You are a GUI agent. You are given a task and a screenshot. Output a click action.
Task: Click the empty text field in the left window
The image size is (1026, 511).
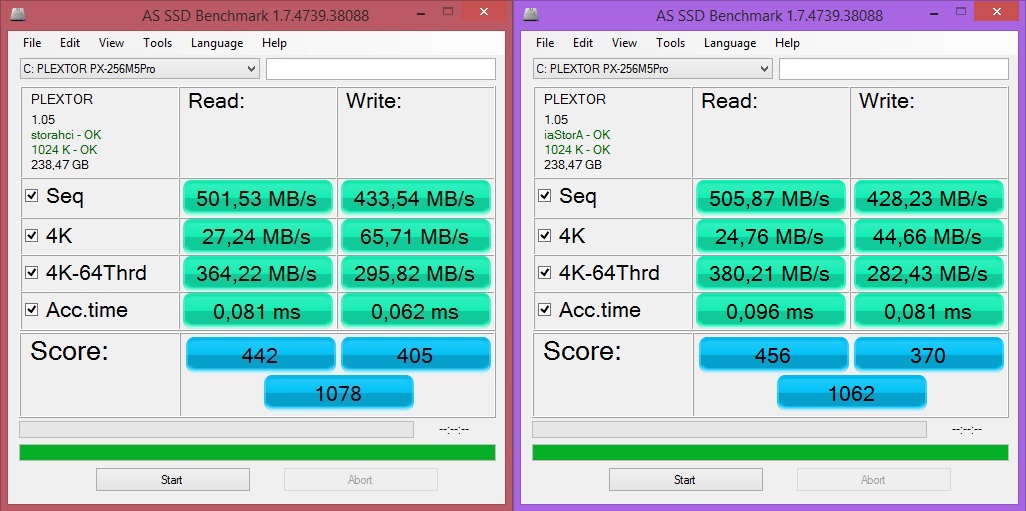click(x=381, y=69)
